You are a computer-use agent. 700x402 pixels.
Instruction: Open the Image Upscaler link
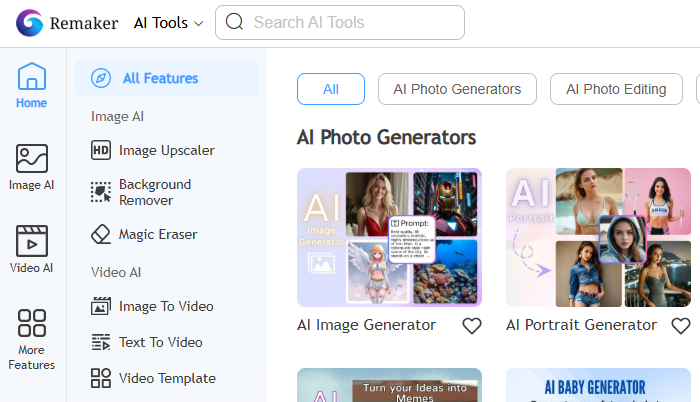coord(167,151)
